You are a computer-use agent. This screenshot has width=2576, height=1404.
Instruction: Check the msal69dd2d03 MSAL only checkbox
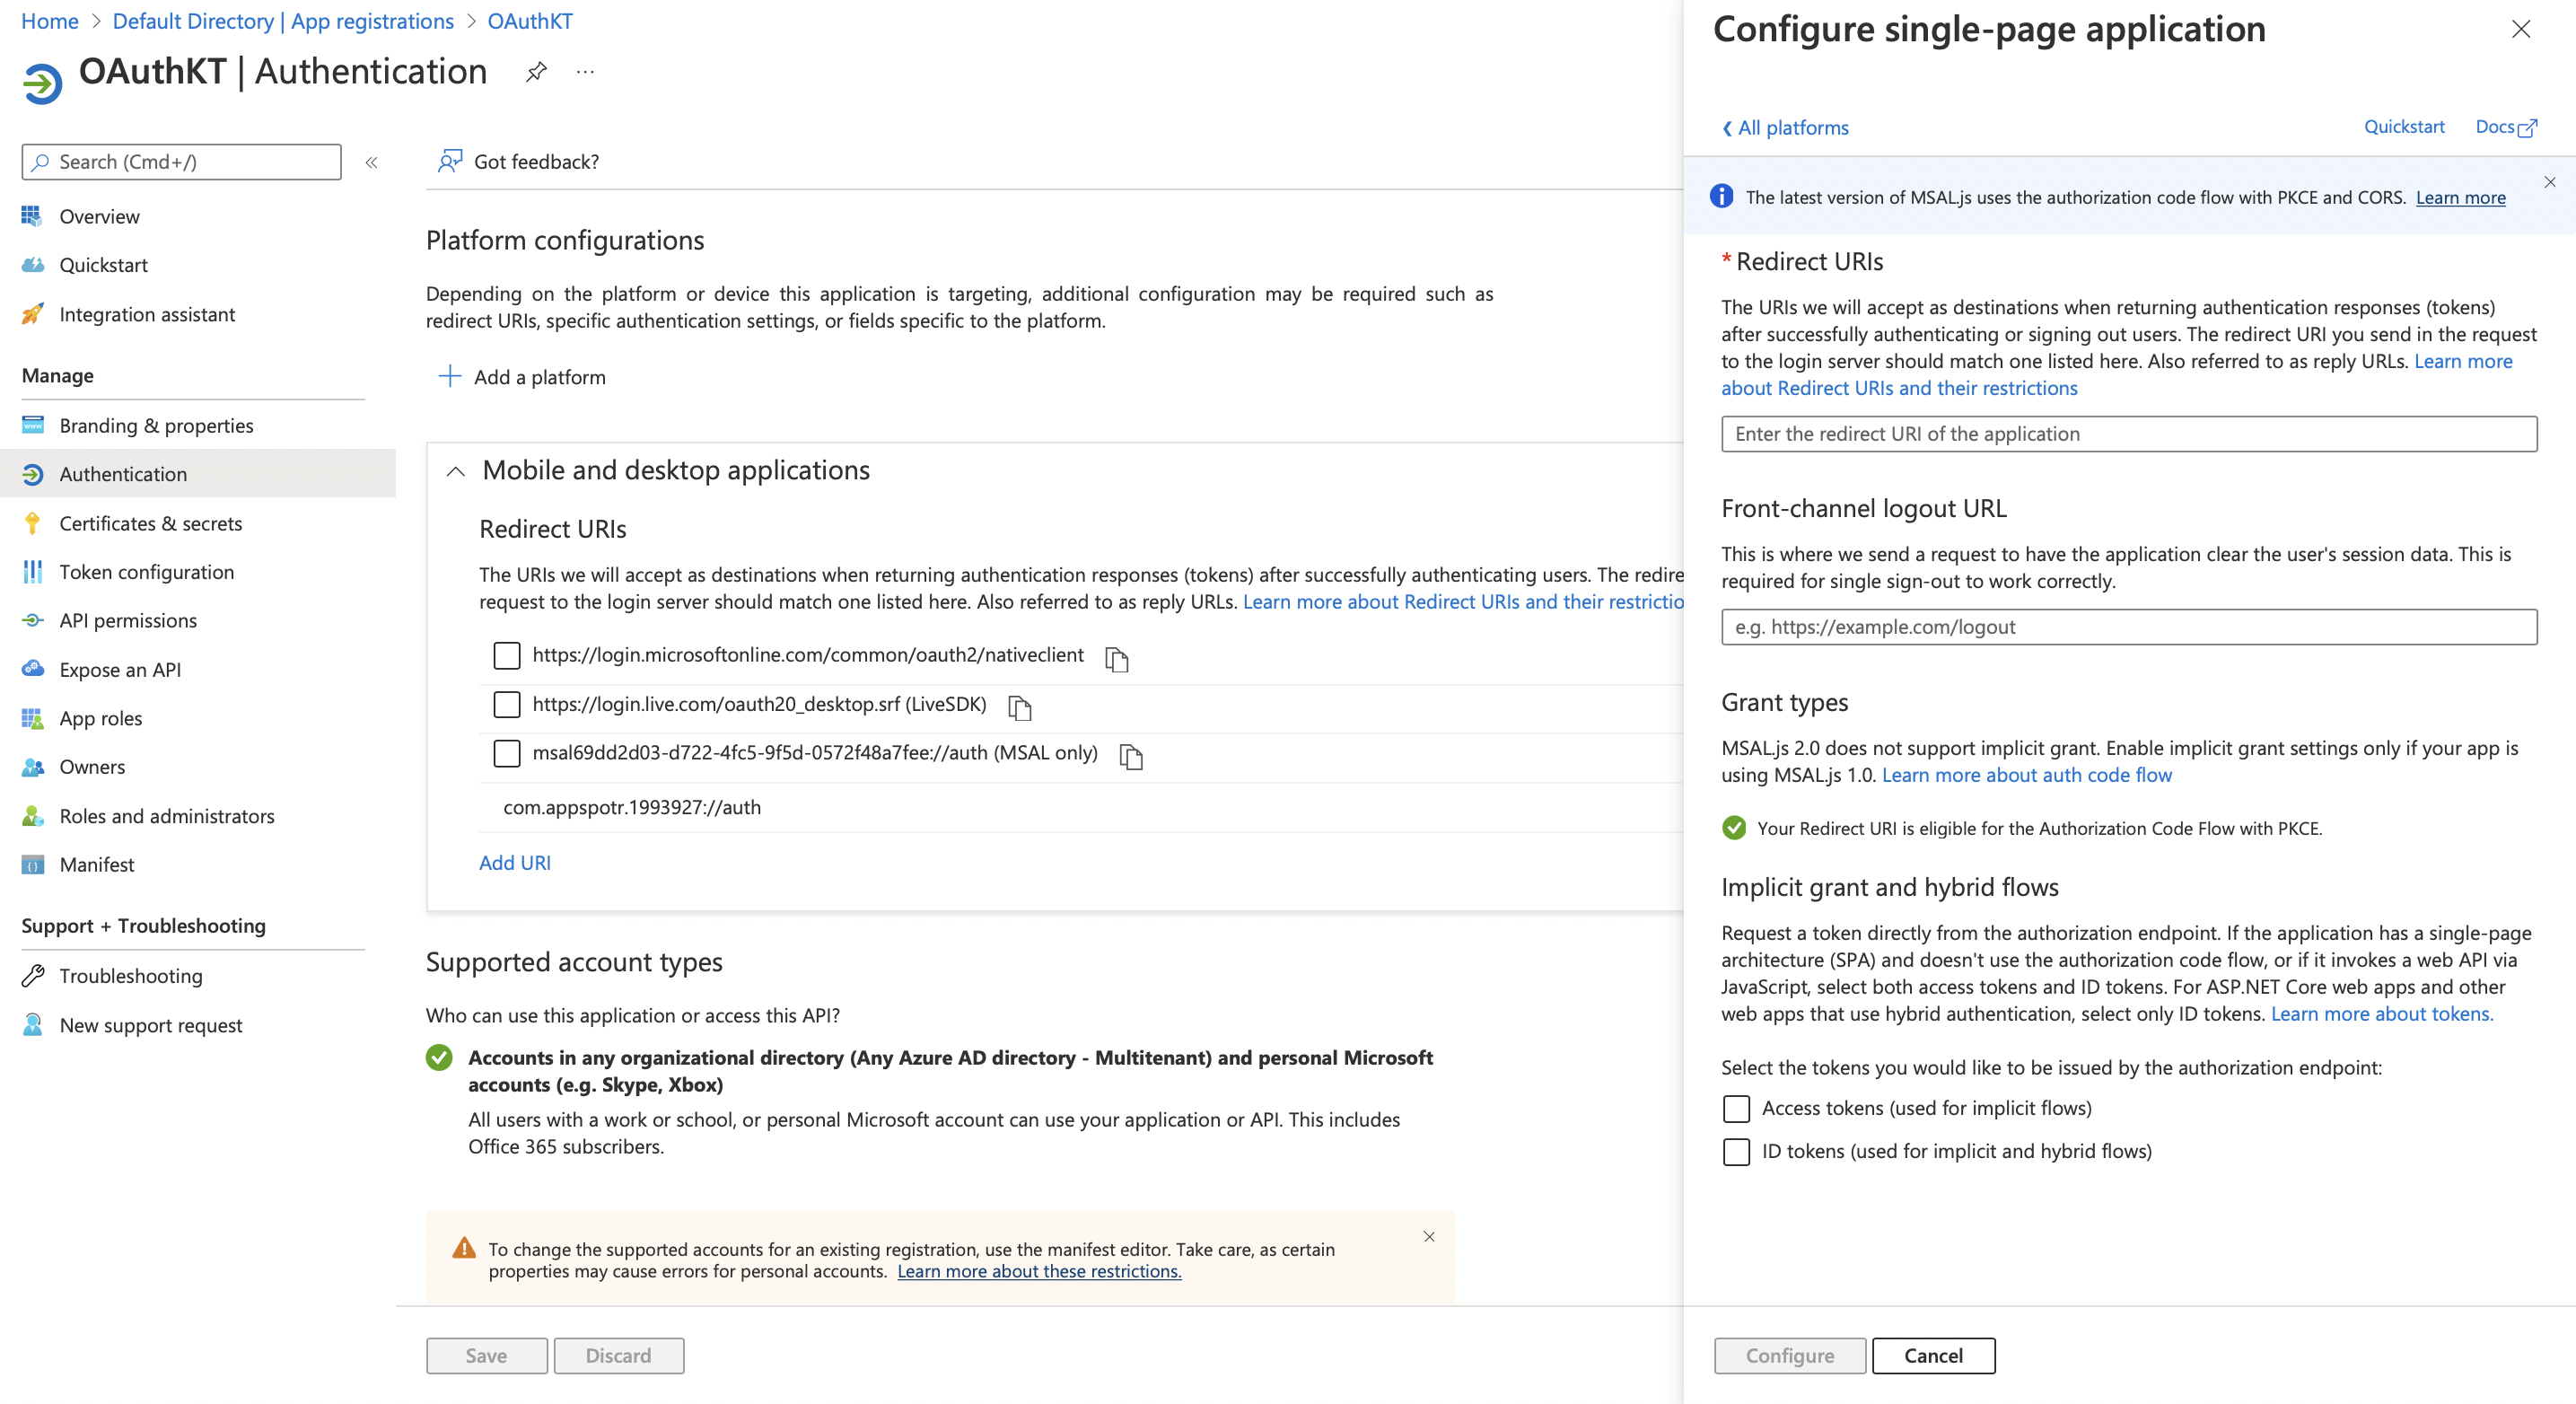tap(507, 753)
